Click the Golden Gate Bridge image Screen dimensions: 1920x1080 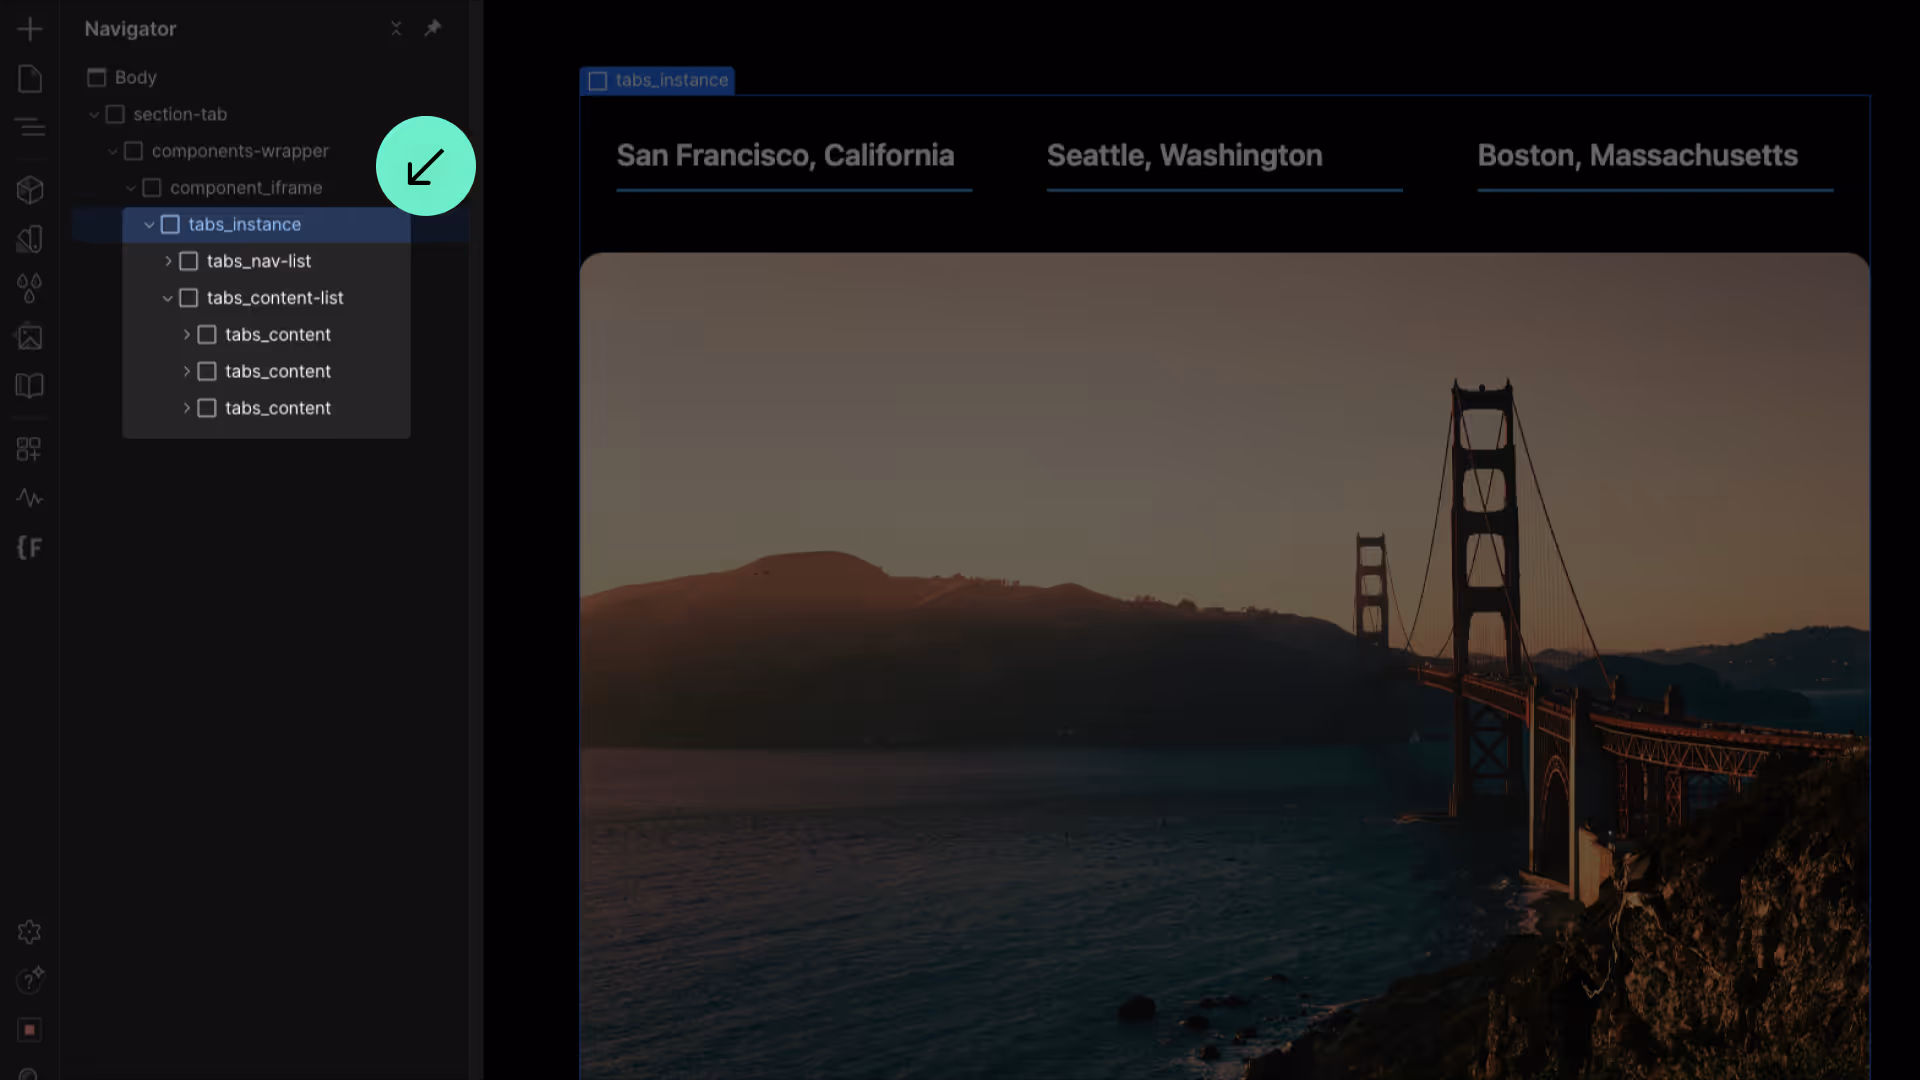coord(1224,660)
